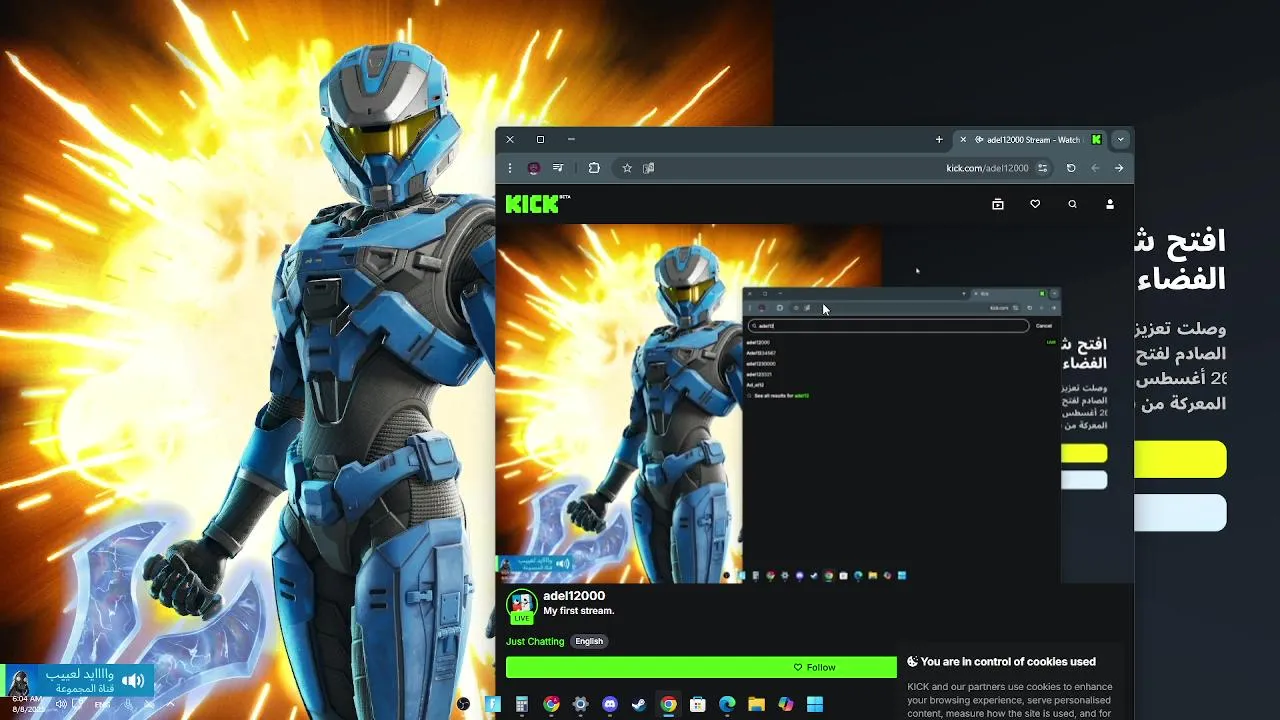
Task: Open the Just Chatting category link
Action: (x=535, y=641)
